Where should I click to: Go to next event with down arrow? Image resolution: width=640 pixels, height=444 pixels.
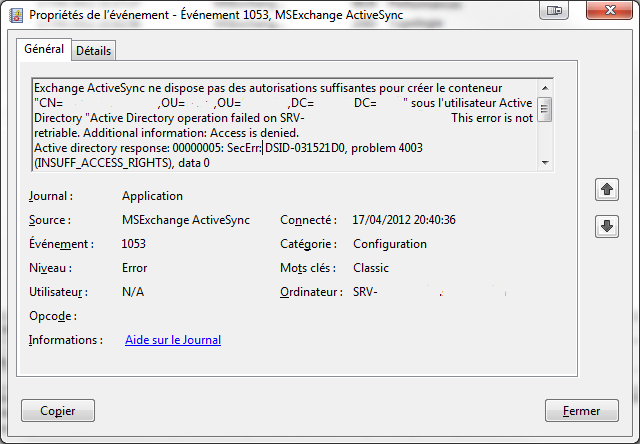click(x=607, y=226)
